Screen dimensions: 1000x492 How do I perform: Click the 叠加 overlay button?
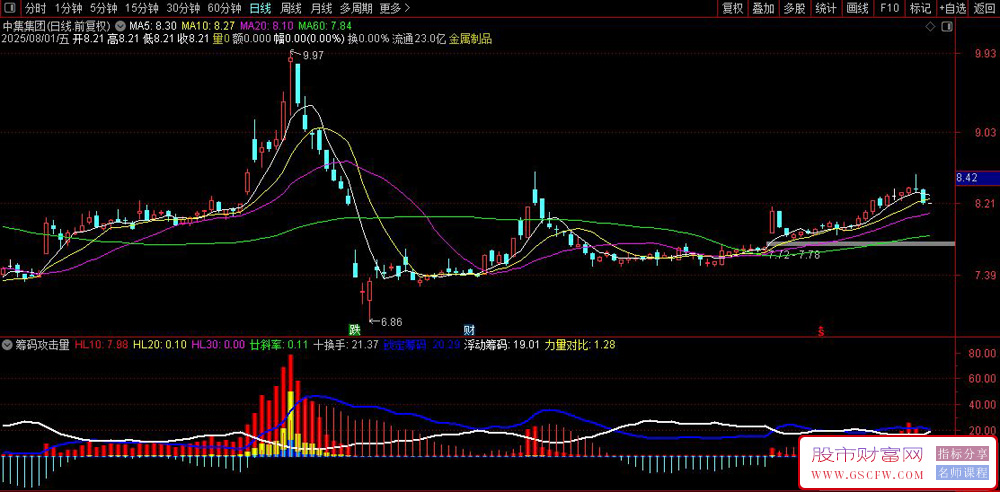pos(763,8)
